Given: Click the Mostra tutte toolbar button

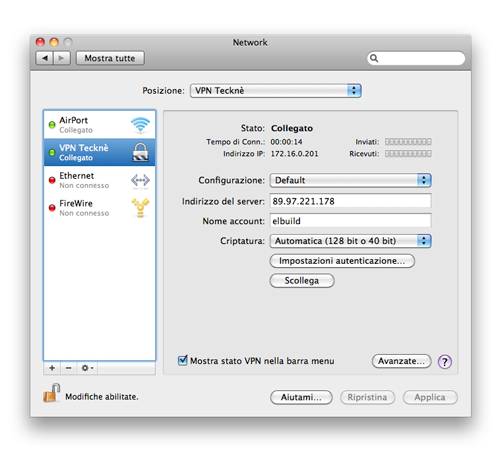Looking at the screenshot, I should tap(110, 58).
